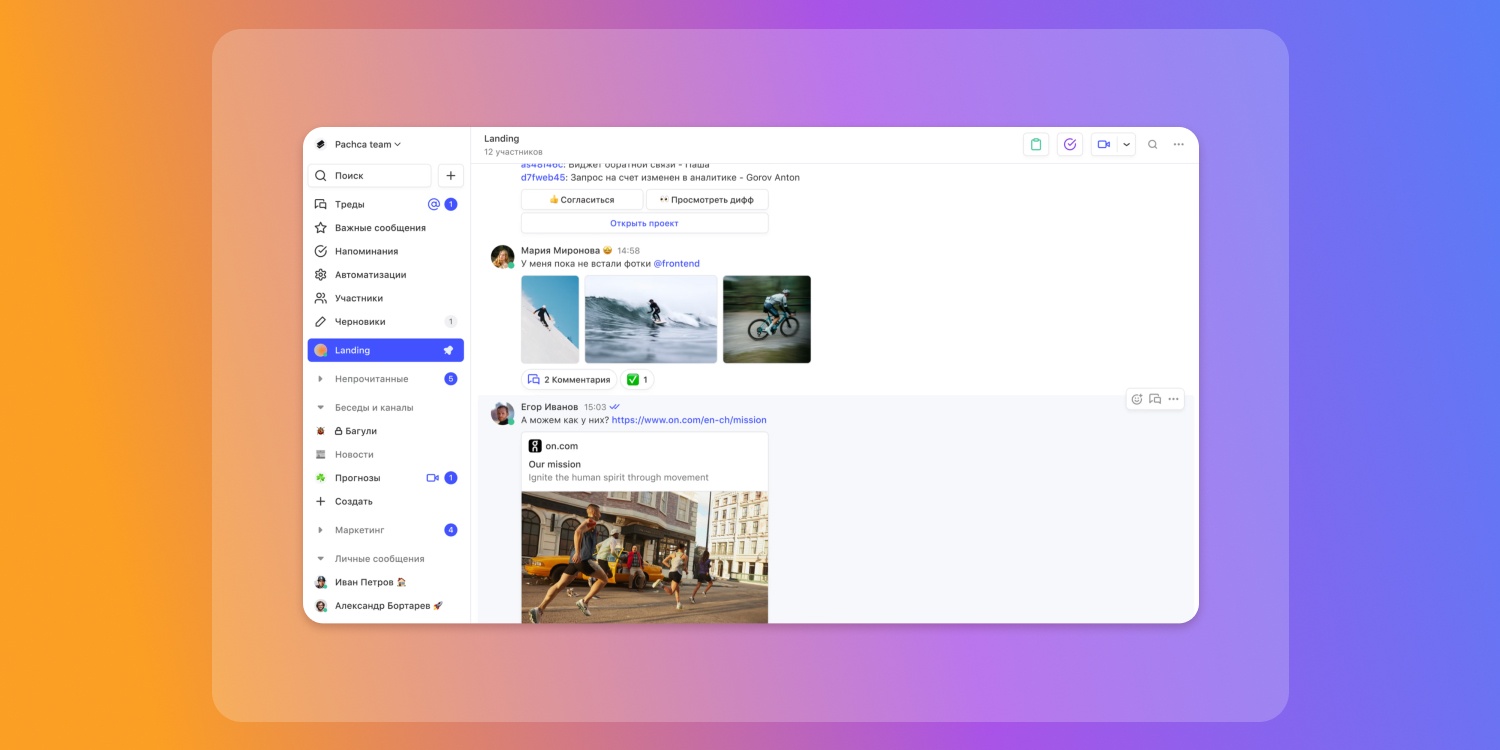
Task: Open search in chat via magnifier icon
Action: coord(1152,145)
